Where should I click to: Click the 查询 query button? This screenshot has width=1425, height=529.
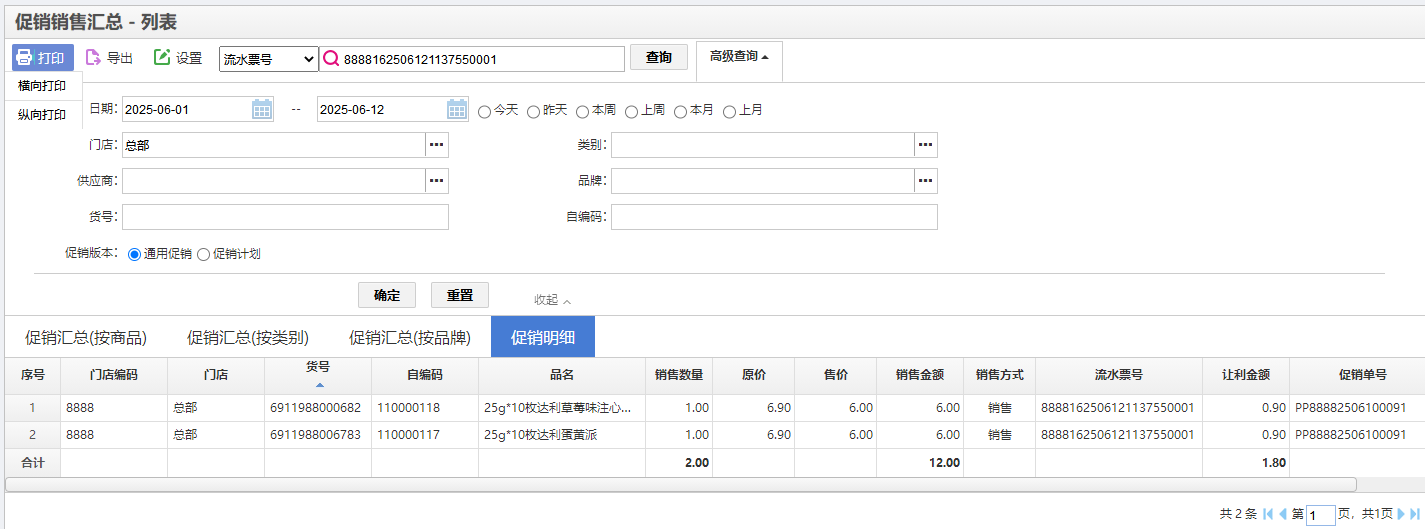click(659, 57)
